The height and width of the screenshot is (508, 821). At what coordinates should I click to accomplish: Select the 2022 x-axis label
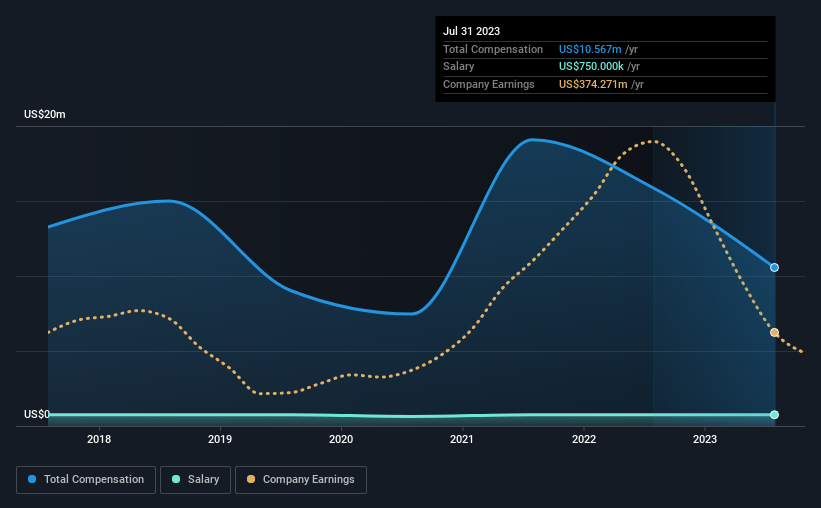pos(584,439)
